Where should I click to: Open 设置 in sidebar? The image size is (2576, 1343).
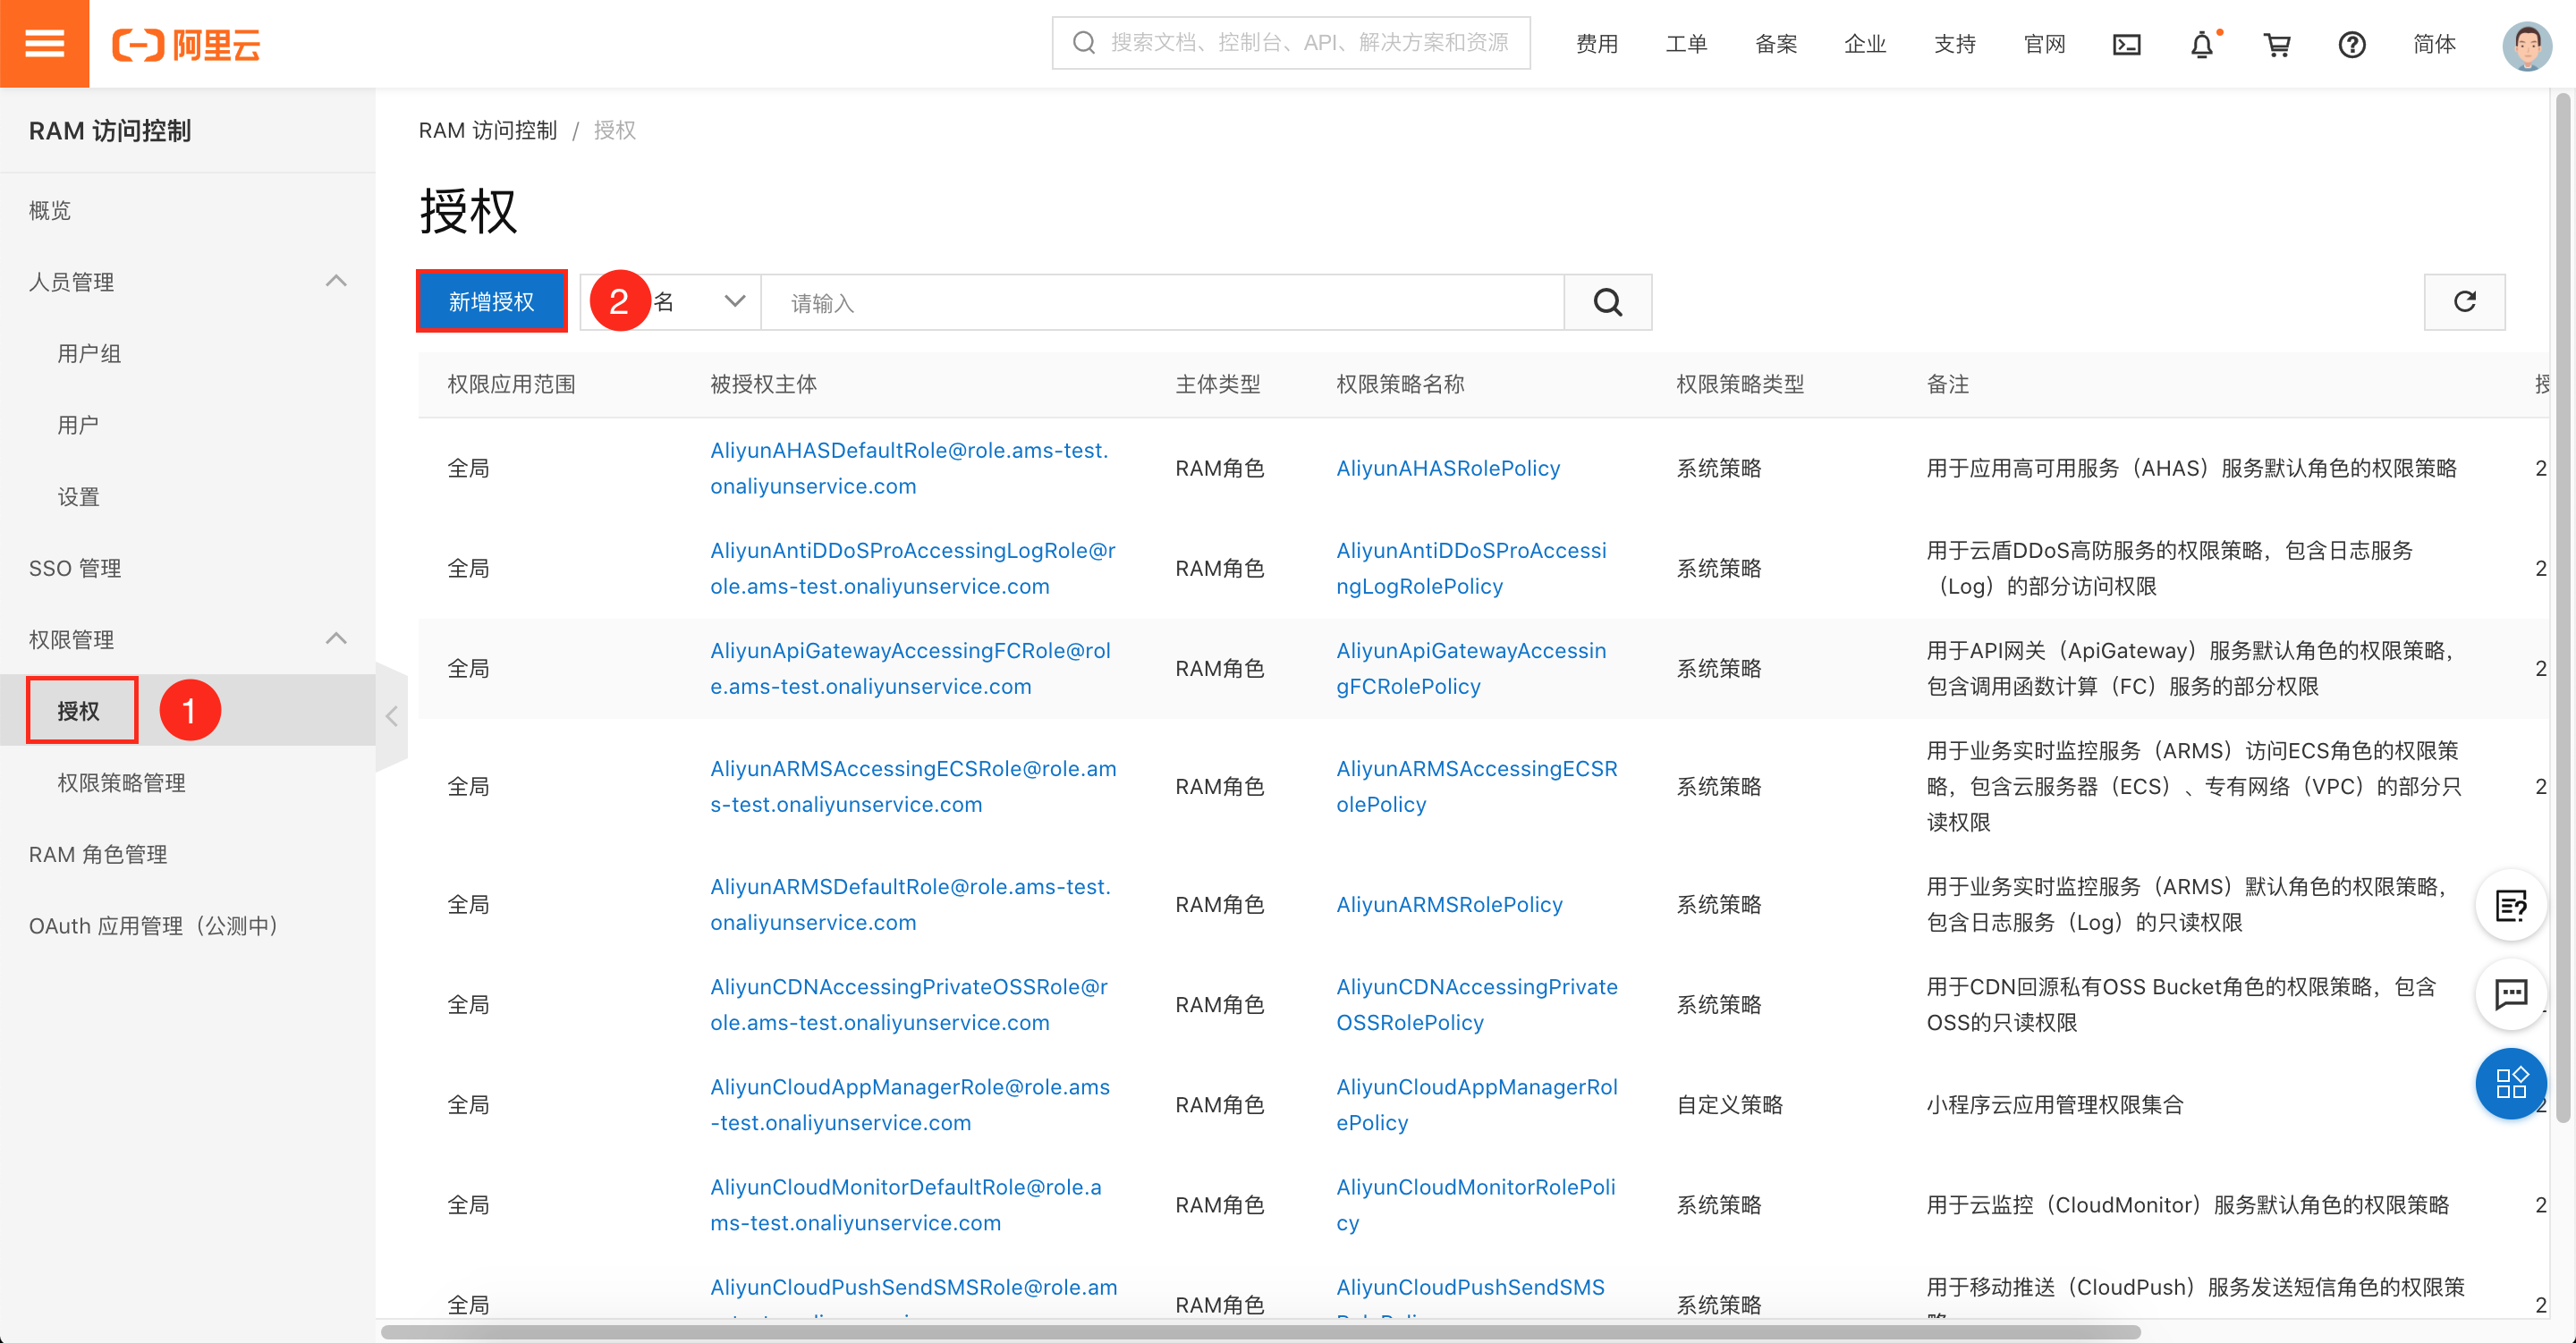(x=78, y=497)
